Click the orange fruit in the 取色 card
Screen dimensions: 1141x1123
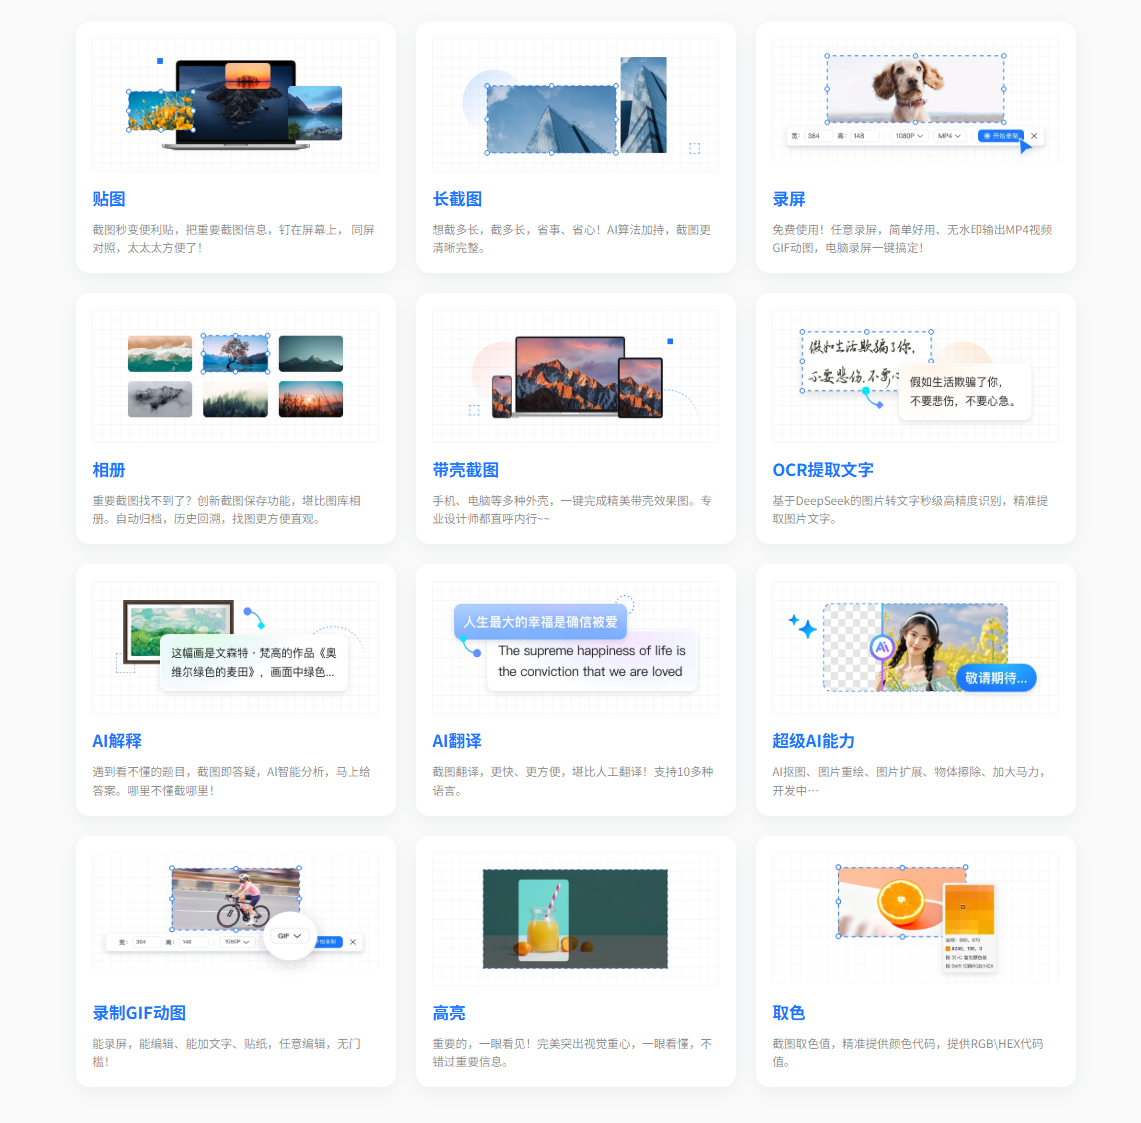point(900,902)
